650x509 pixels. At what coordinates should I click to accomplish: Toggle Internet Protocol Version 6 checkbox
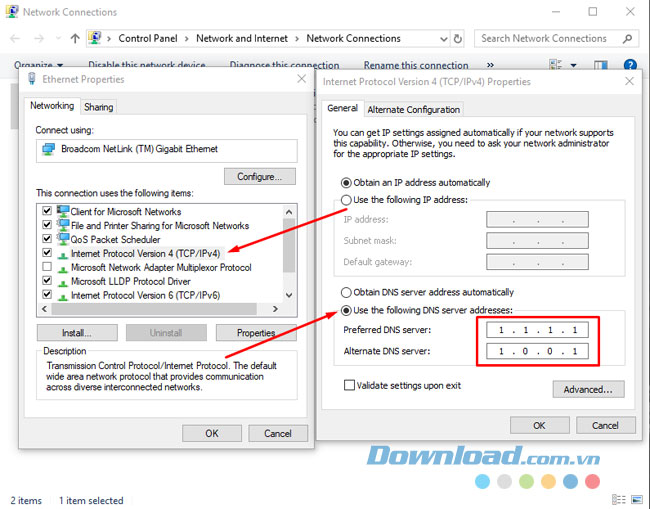[47, 295]
